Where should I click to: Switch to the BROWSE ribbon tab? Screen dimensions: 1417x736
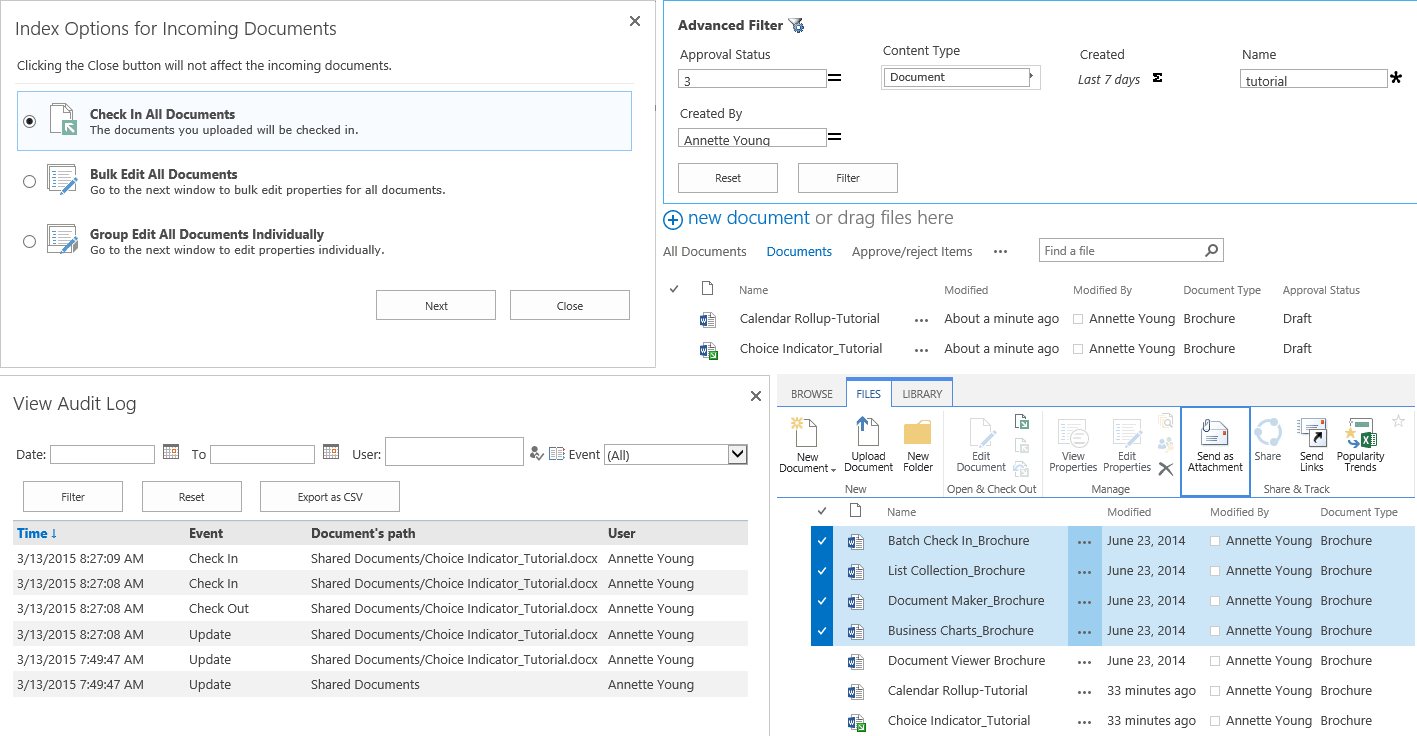click(812, 394)
